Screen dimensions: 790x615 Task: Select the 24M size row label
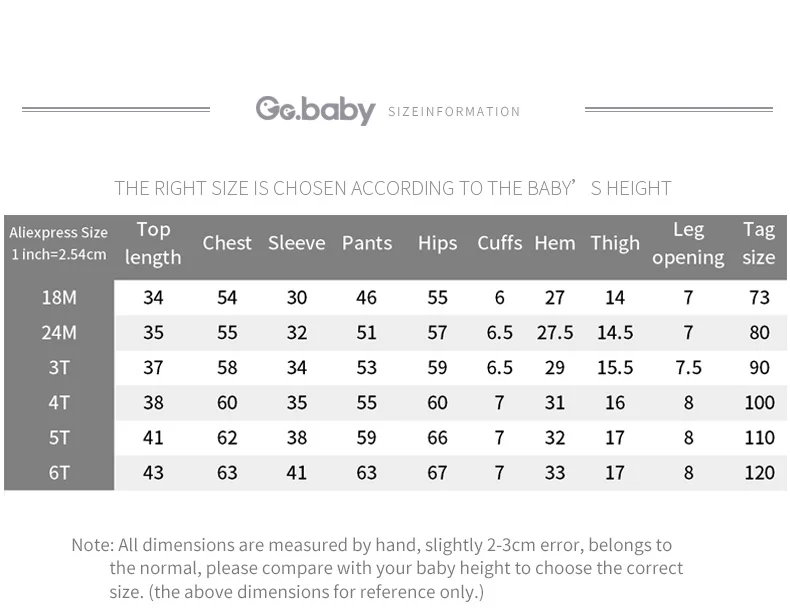[x=59, y=333]
